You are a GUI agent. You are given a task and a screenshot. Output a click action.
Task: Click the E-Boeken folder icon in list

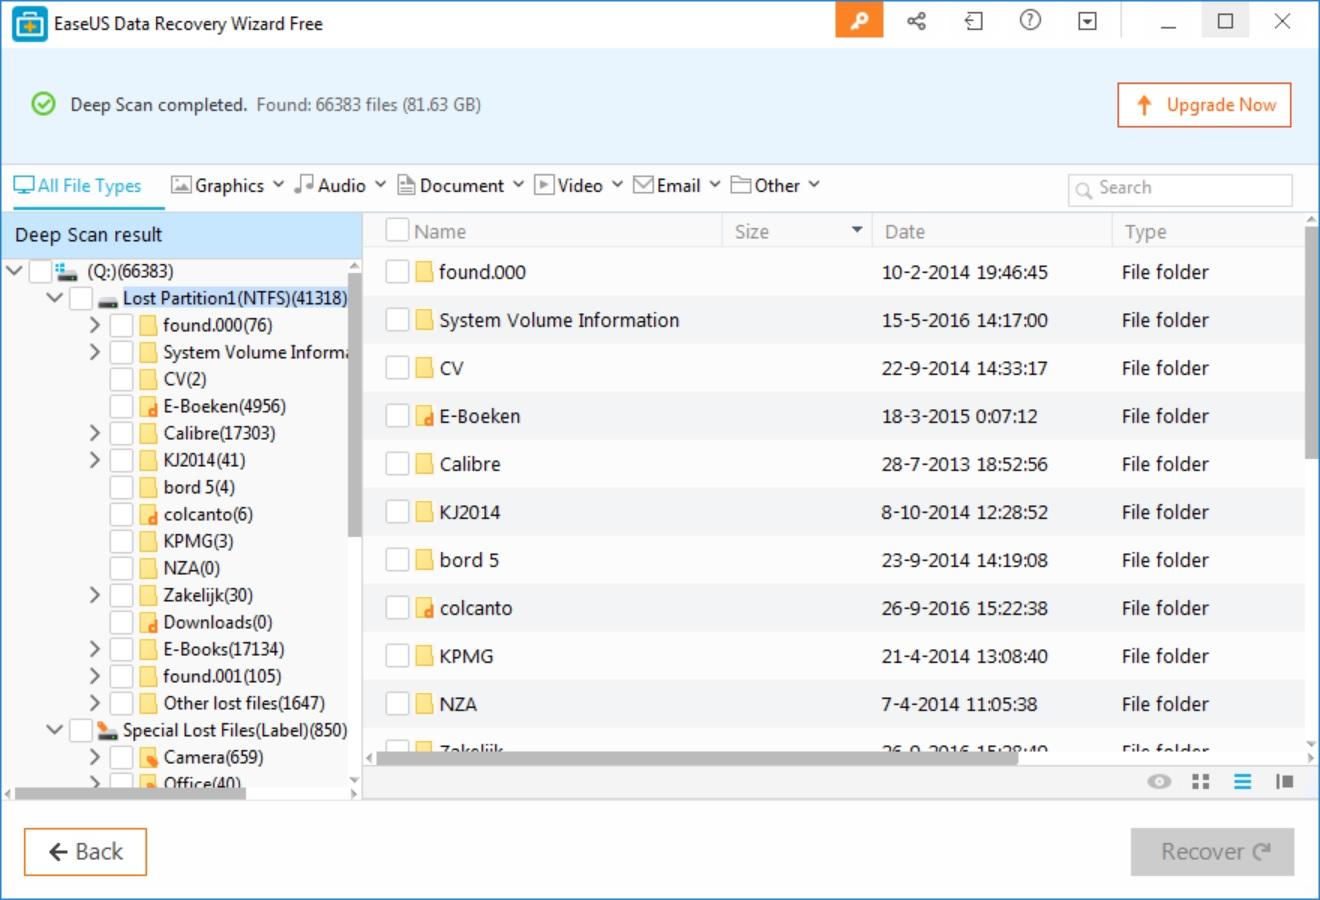pos(424,415)
